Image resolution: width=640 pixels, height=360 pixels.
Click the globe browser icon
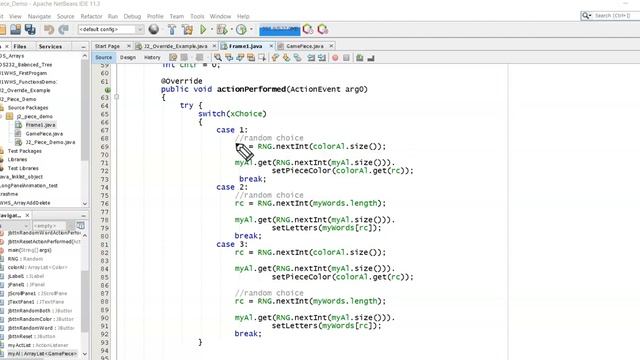pos(154,29)
